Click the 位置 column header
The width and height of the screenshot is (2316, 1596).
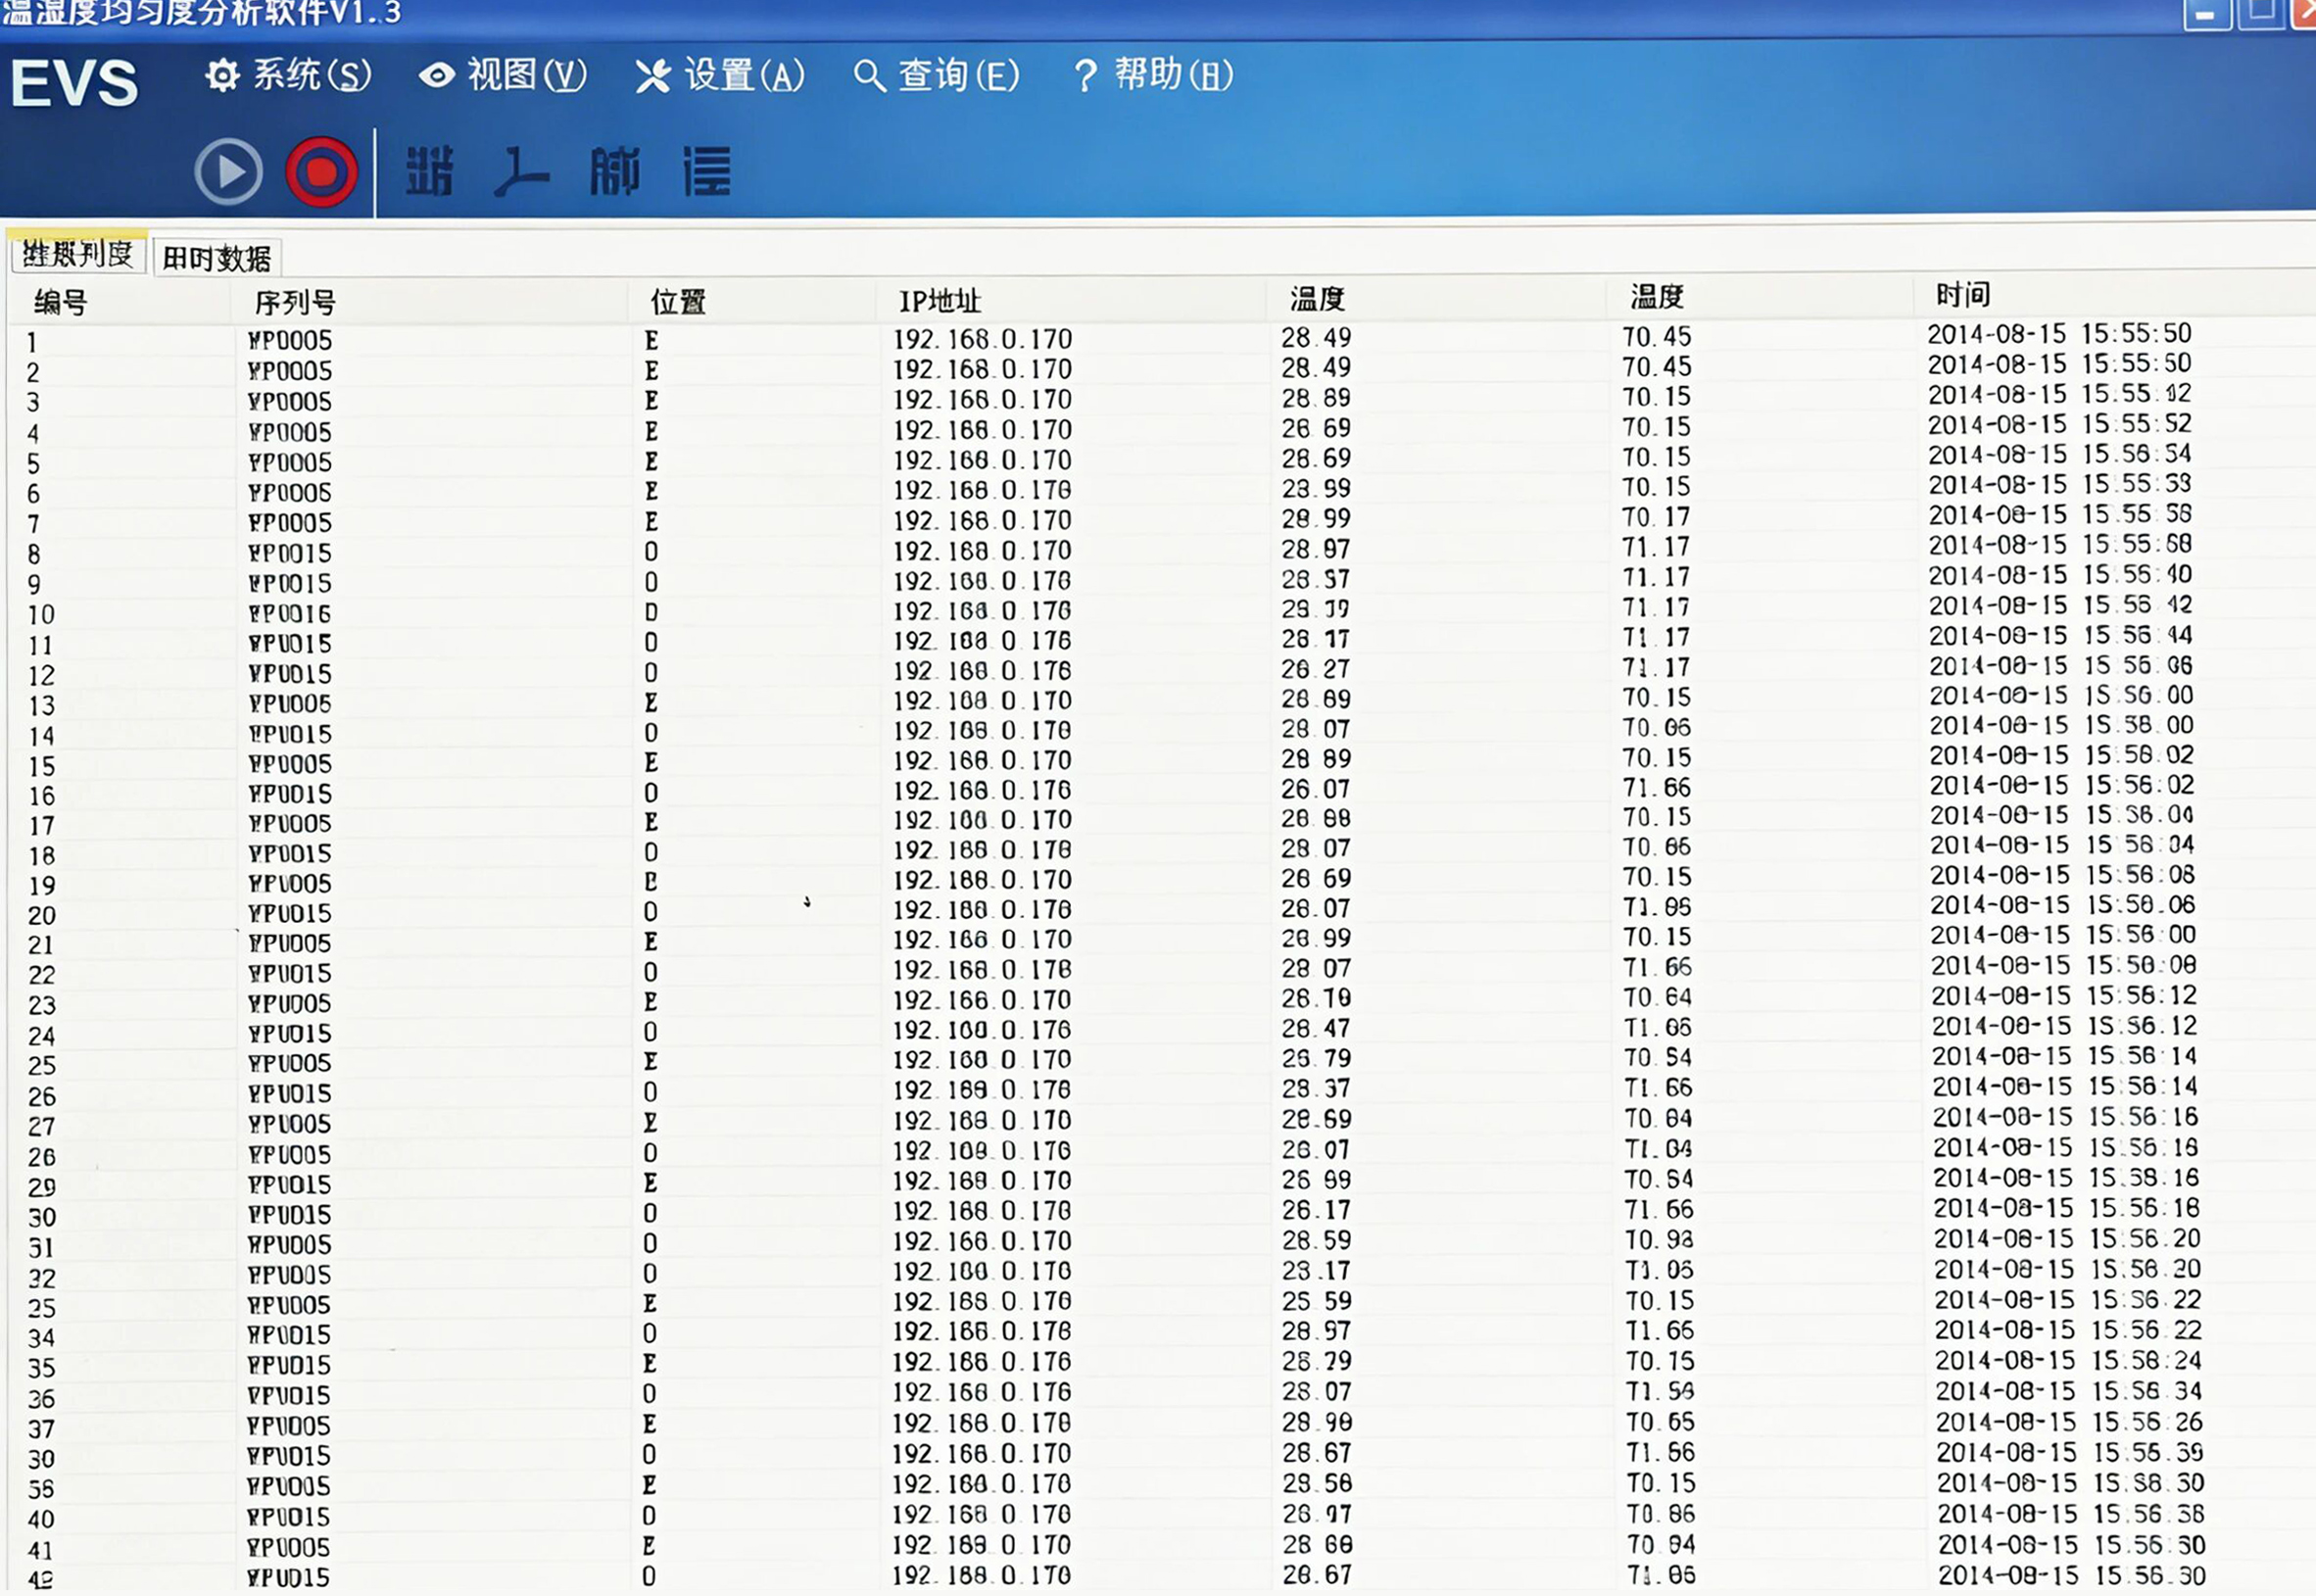tap(678, 301)
